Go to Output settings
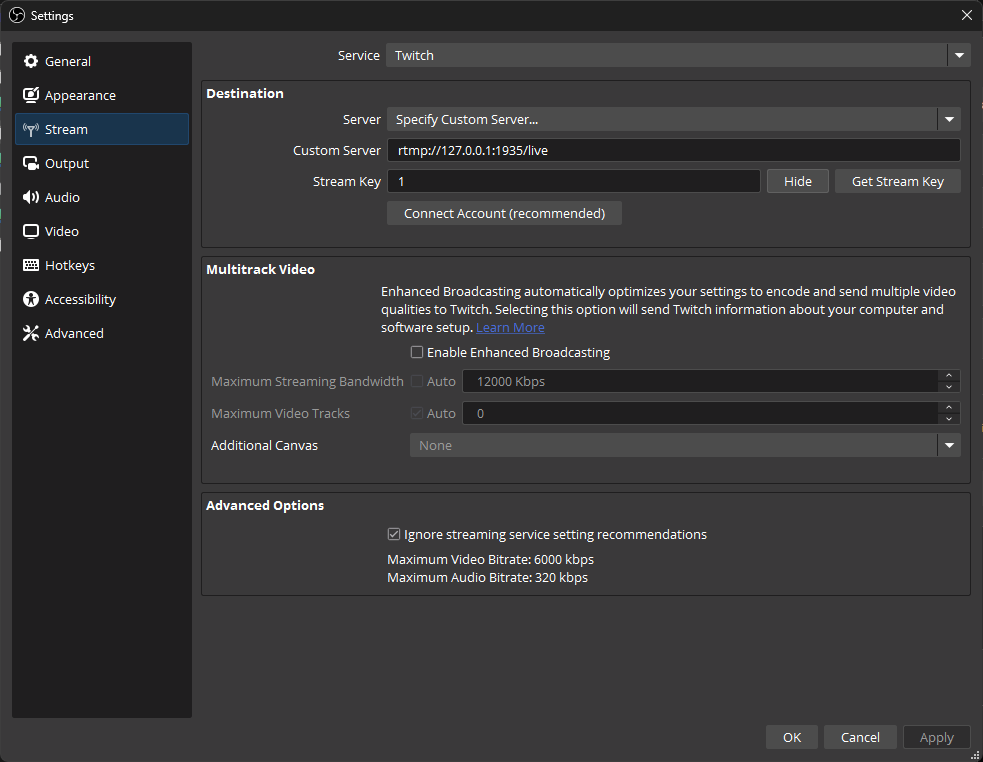 [102, 163]
